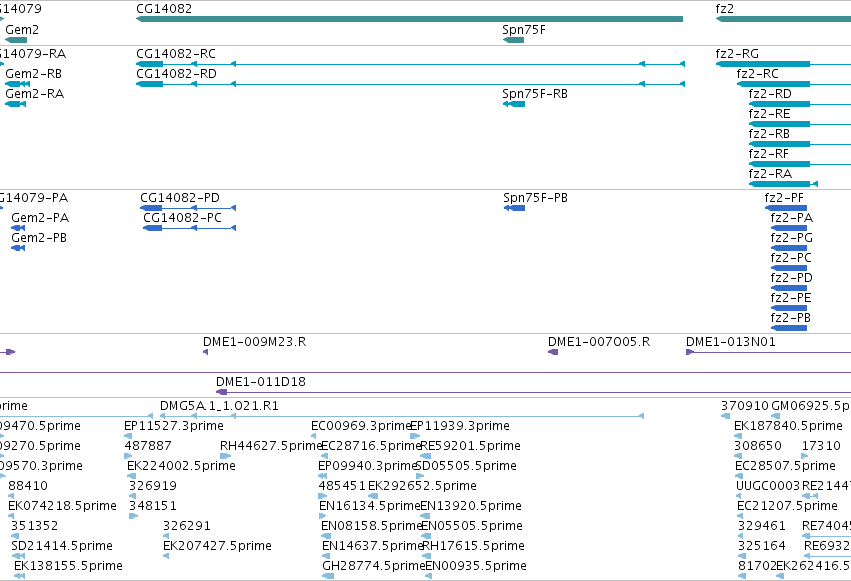Click the Spn75F-RB transcript label

coord(535,94)
